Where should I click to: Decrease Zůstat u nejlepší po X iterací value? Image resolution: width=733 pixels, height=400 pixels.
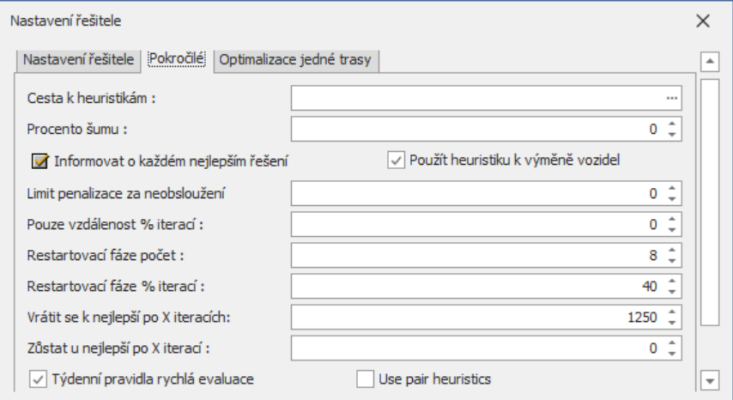coord(672,354)
